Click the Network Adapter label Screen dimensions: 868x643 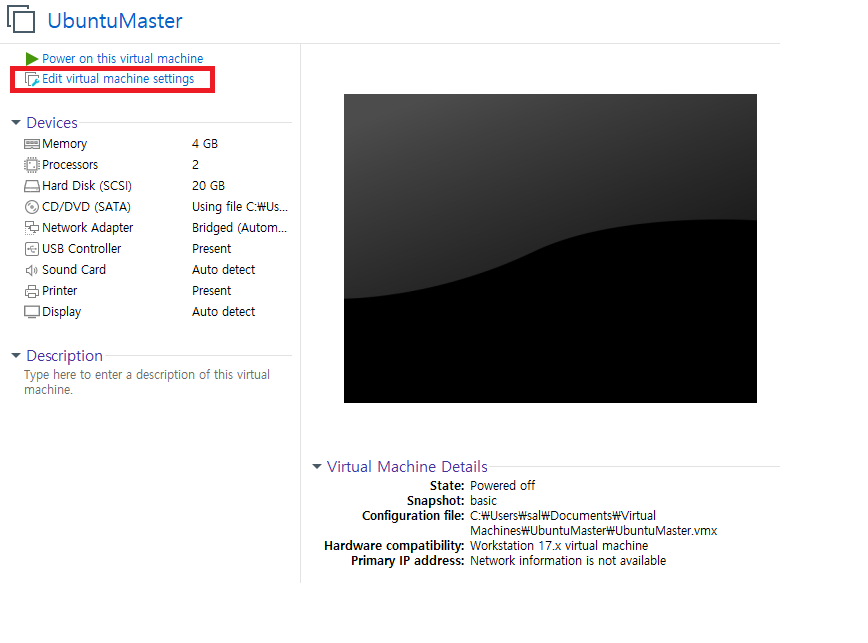[87, 228]
